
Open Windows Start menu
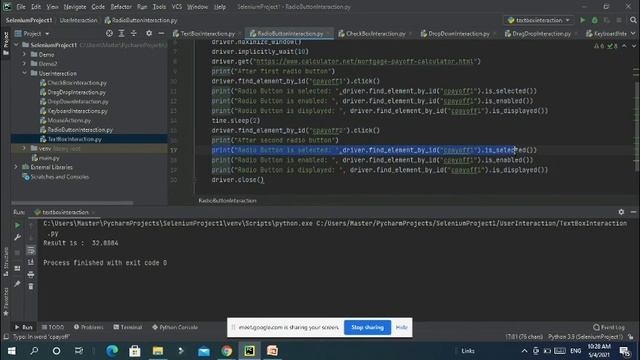pos(11,351)
